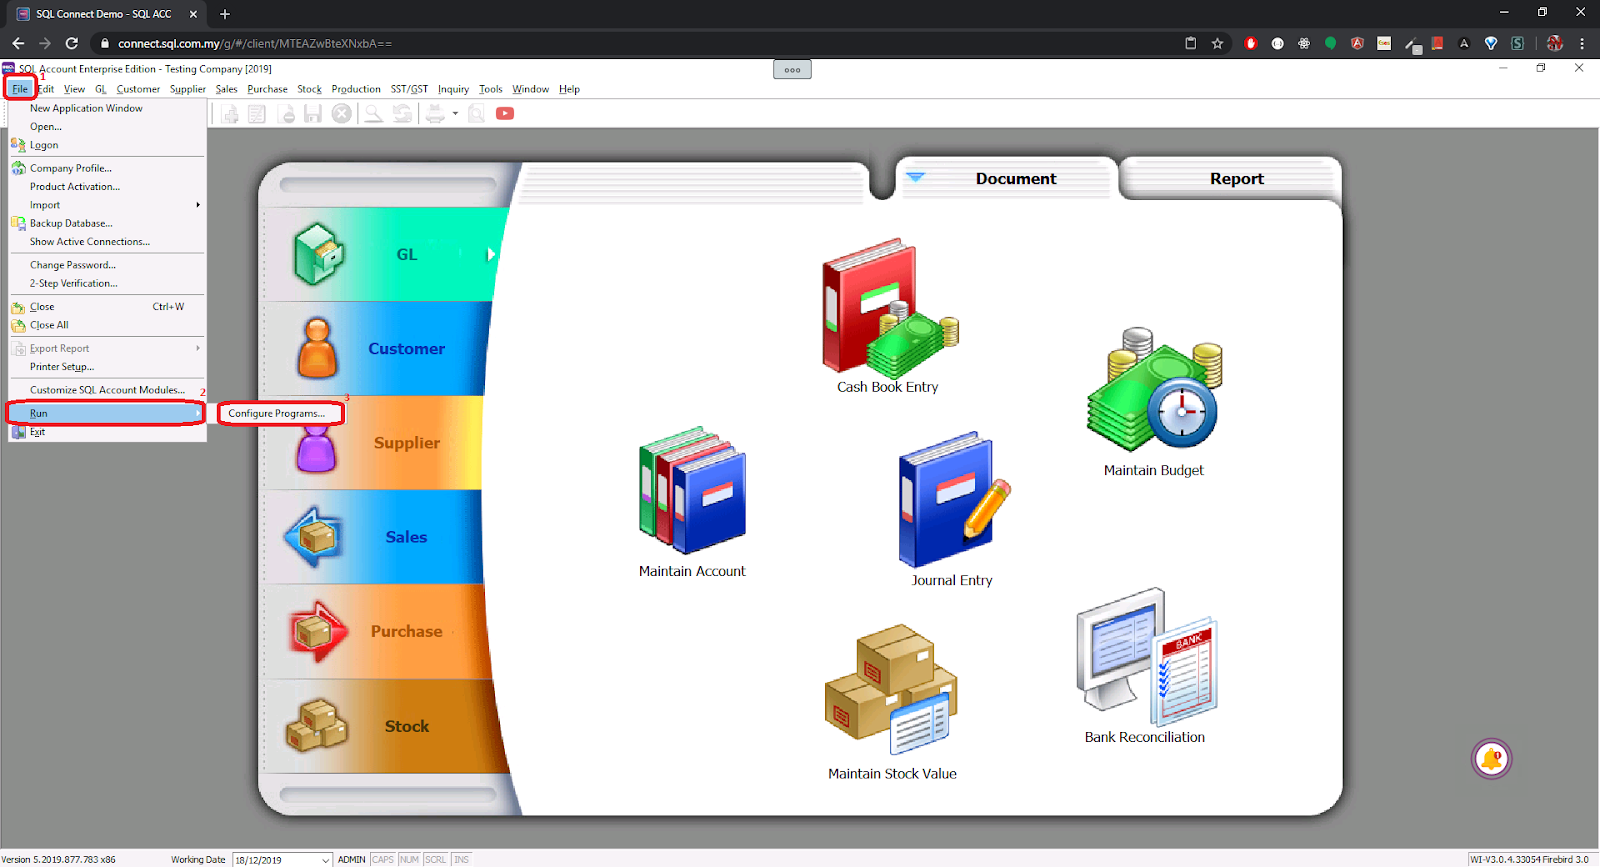The image size is (1600, 867).
Task: Click the ooo collapse handle button
Action: pos(792,70)
